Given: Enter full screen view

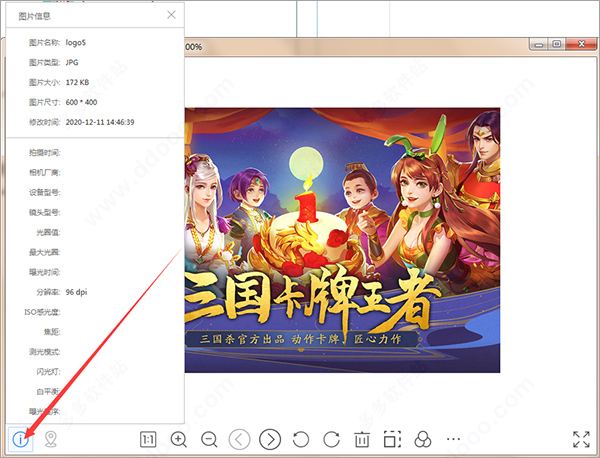Looking at the screenshot, I should pos(581,439).
